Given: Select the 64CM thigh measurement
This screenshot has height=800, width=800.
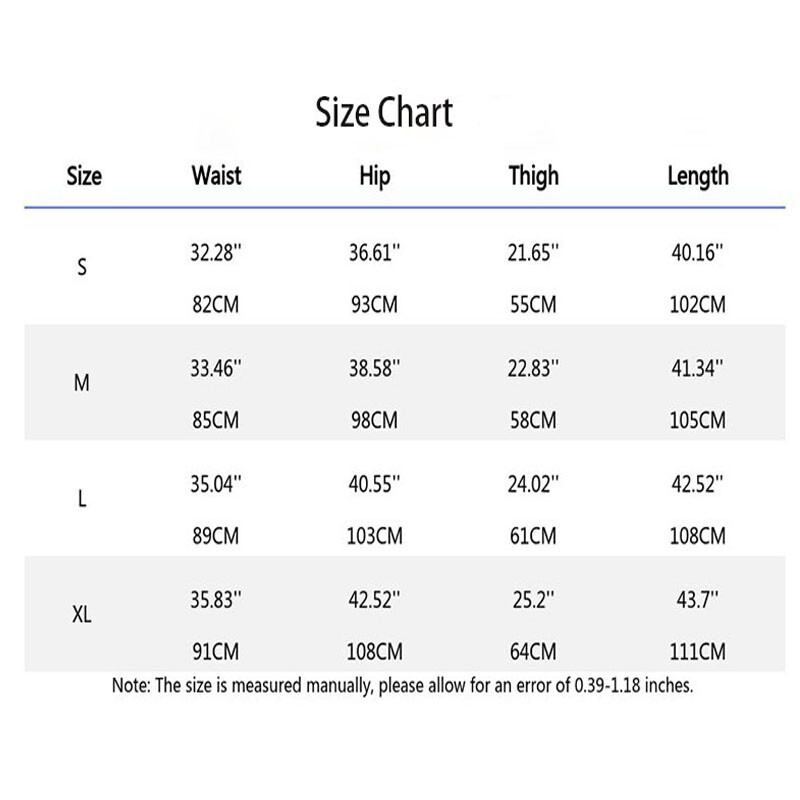Looking at the screenshot, I should [531, 651].
